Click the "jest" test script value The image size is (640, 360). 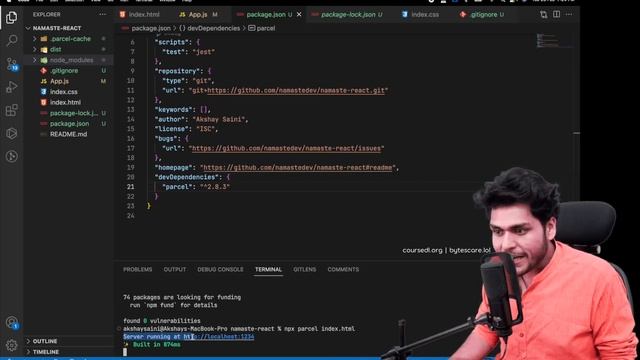pyautogui.click(x=204, y=52)
